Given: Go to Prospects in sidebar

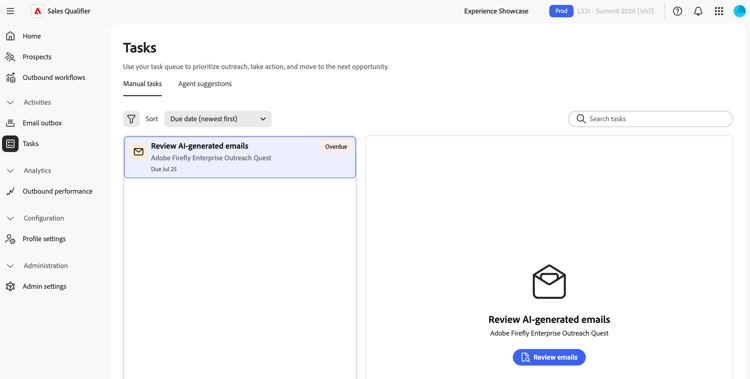Looking at the screenshot, I should coord(37,57).
